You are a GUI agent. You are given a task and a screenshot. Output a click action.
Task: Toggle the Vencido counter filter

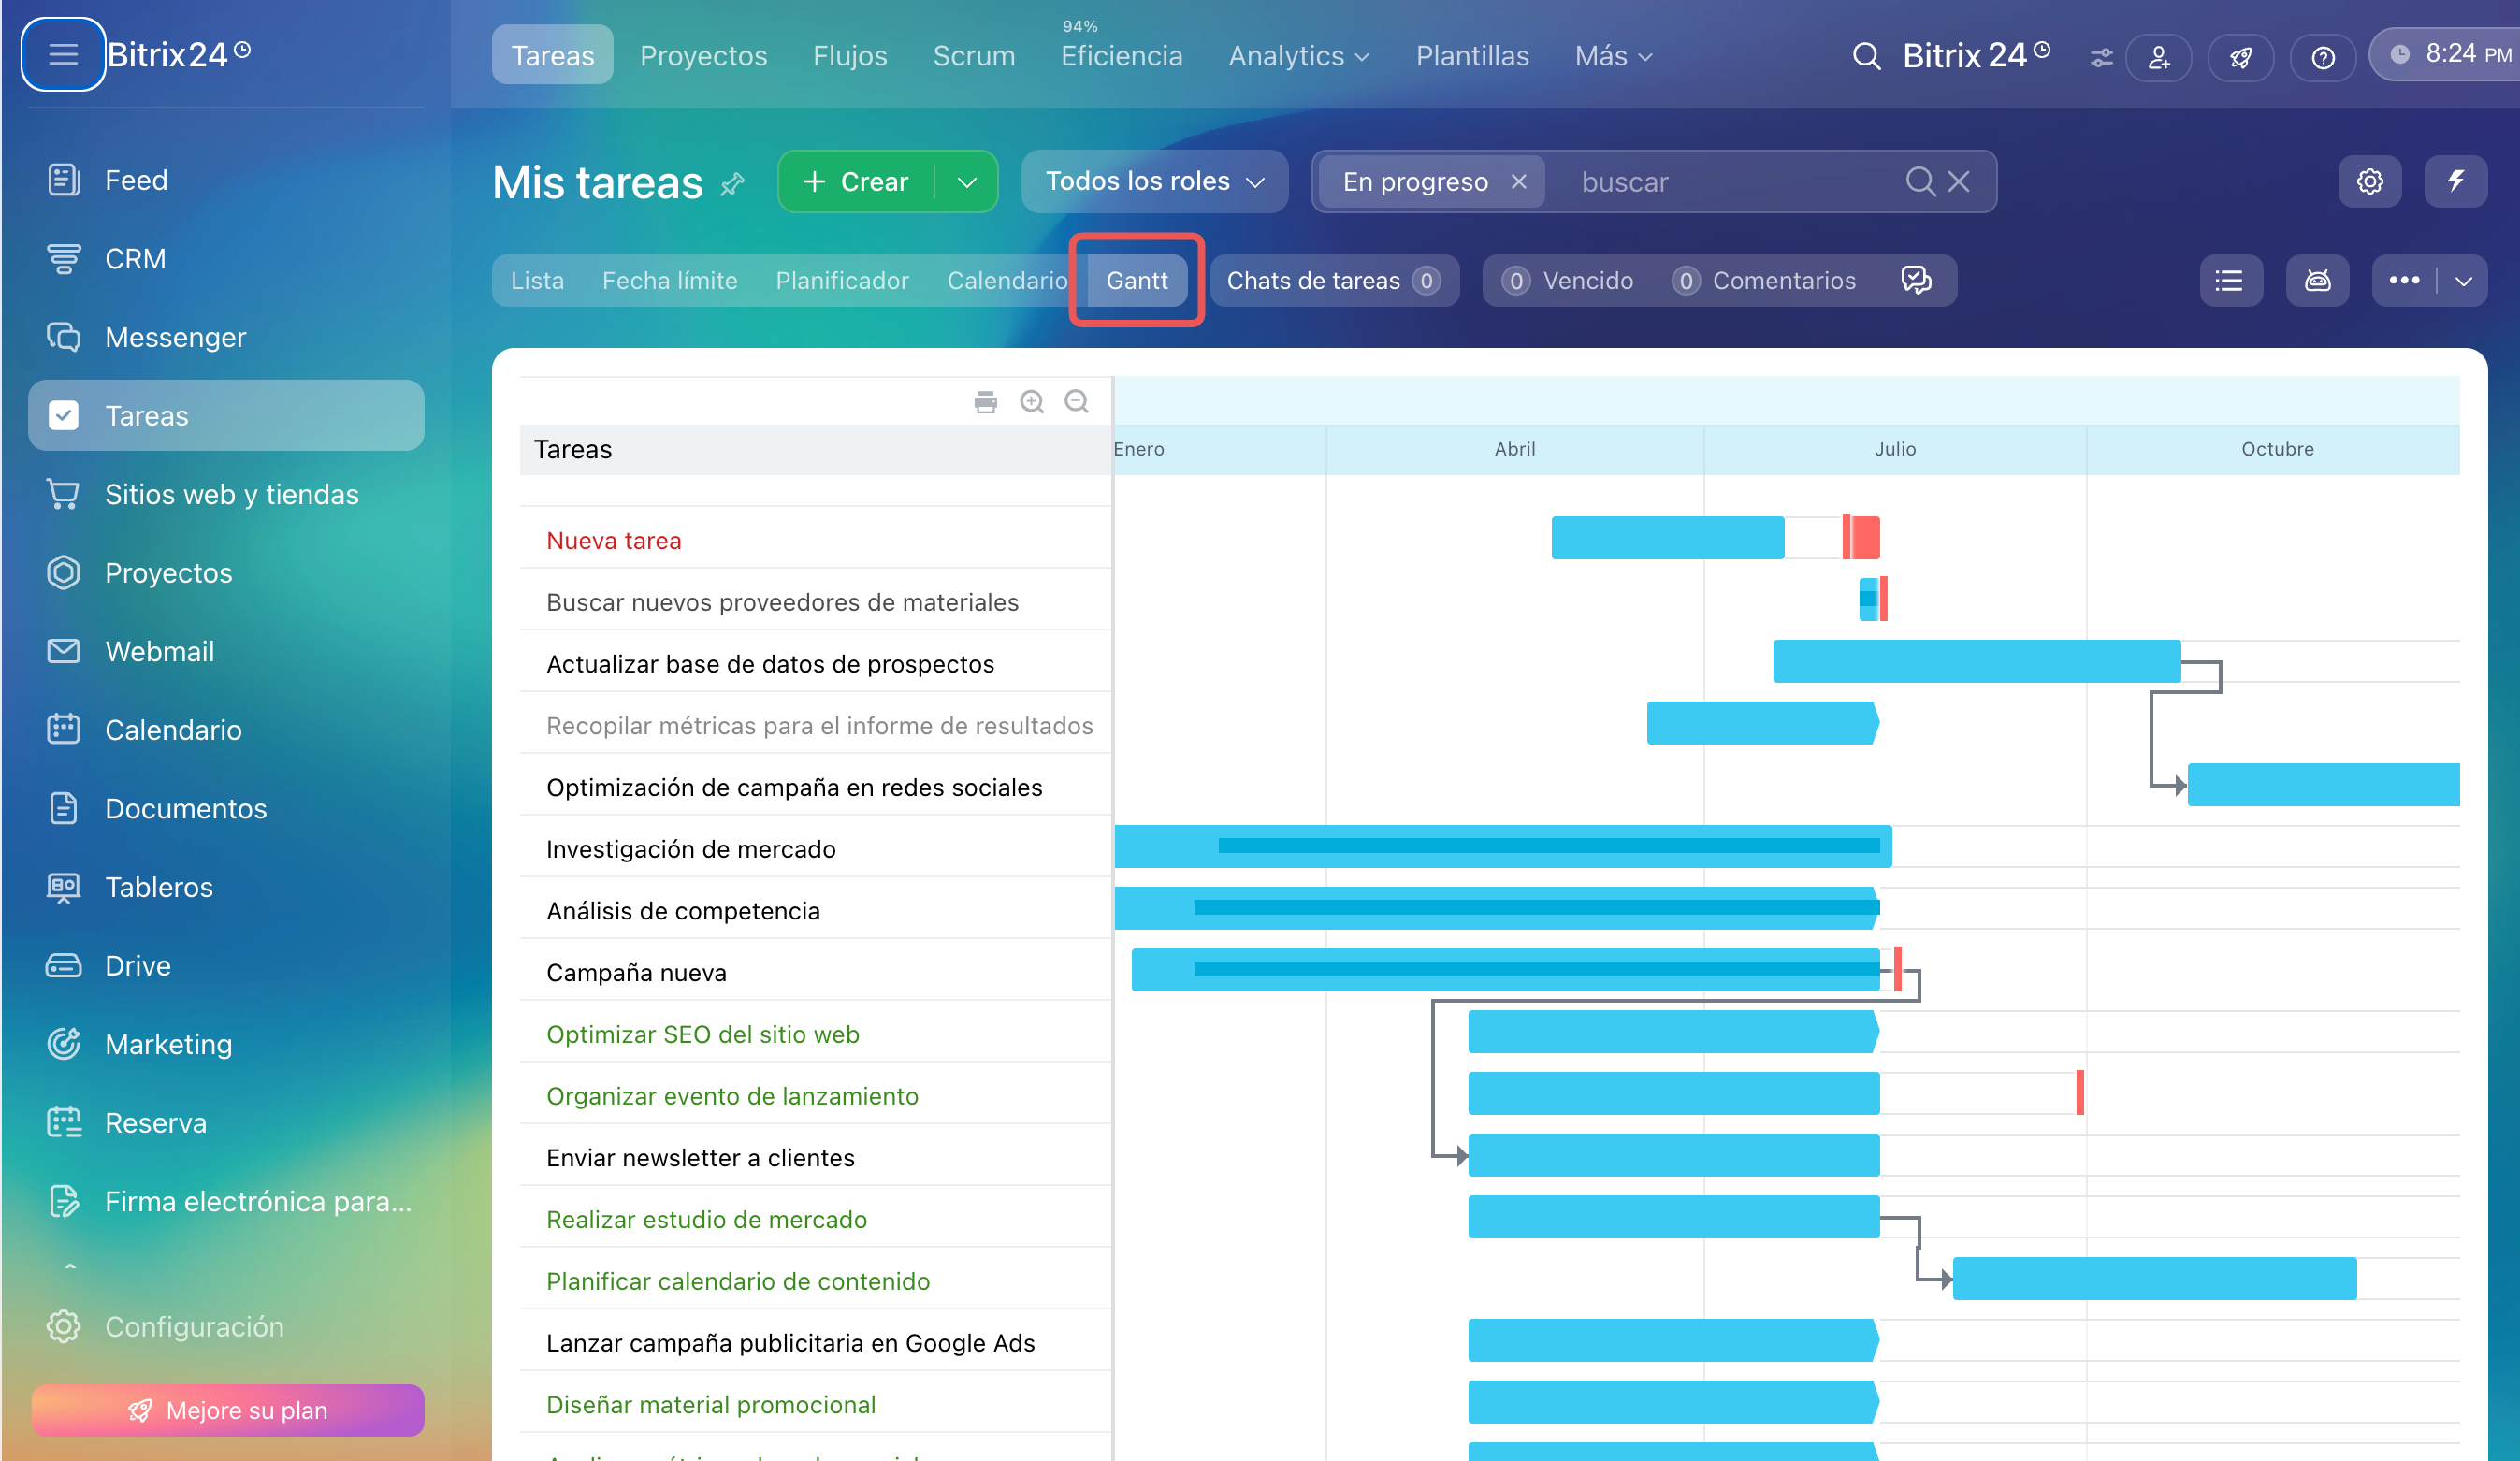[x=1567, y=281]
